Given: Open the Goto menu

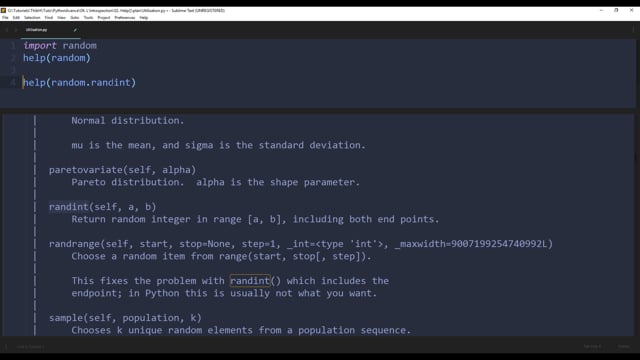Looking at the screenshot, I should click(x=75, y=18).
